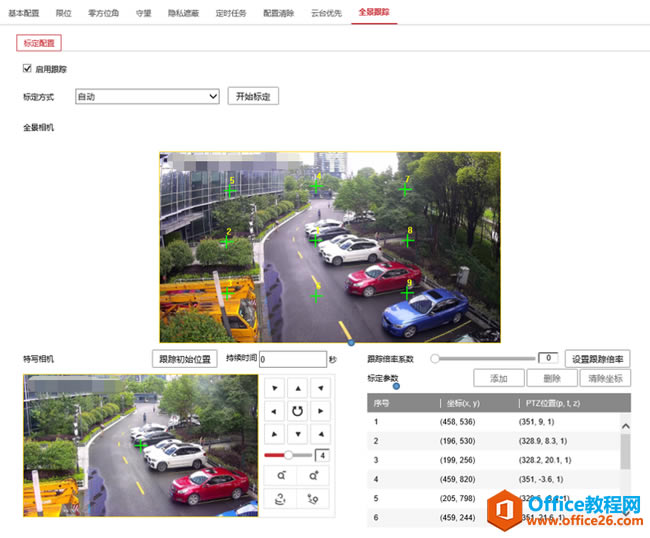Click the panoramic camera preview image
Viewport: 650px width, 538px height.
(330, 247)
